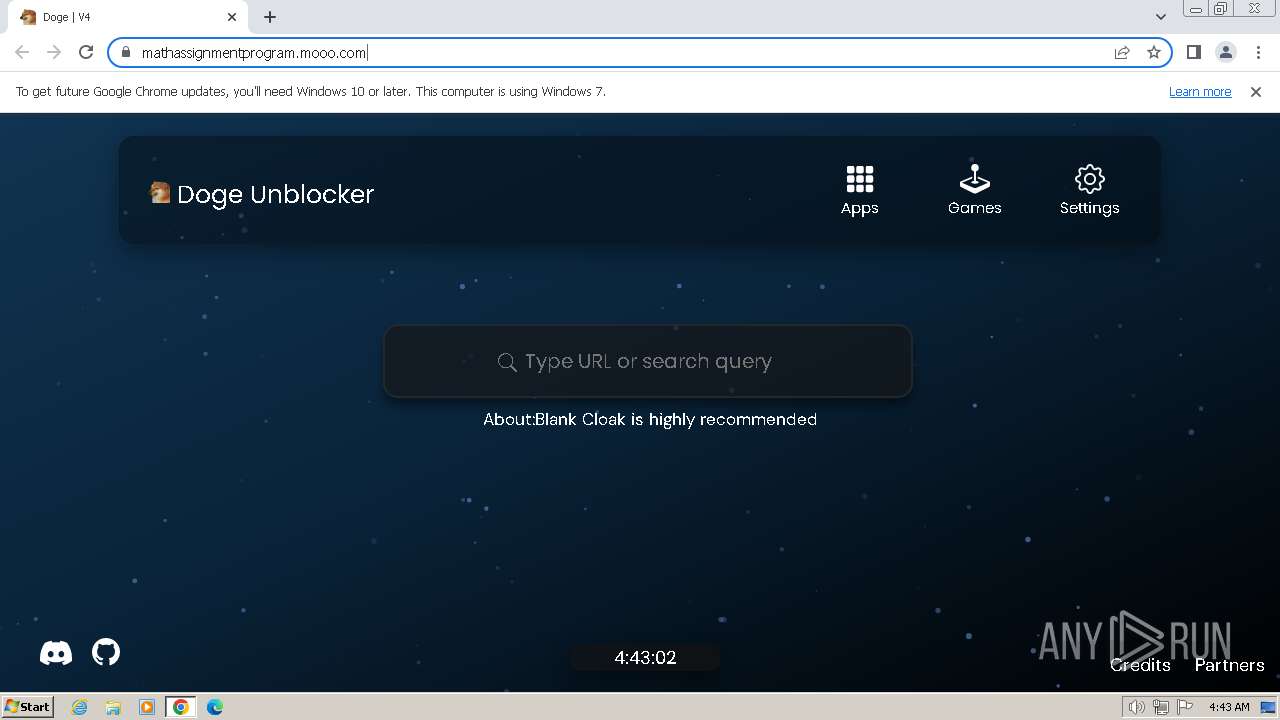The image size is (1280, 720).
Task: Open the Settings gear page
Action: click(1089, 191)
